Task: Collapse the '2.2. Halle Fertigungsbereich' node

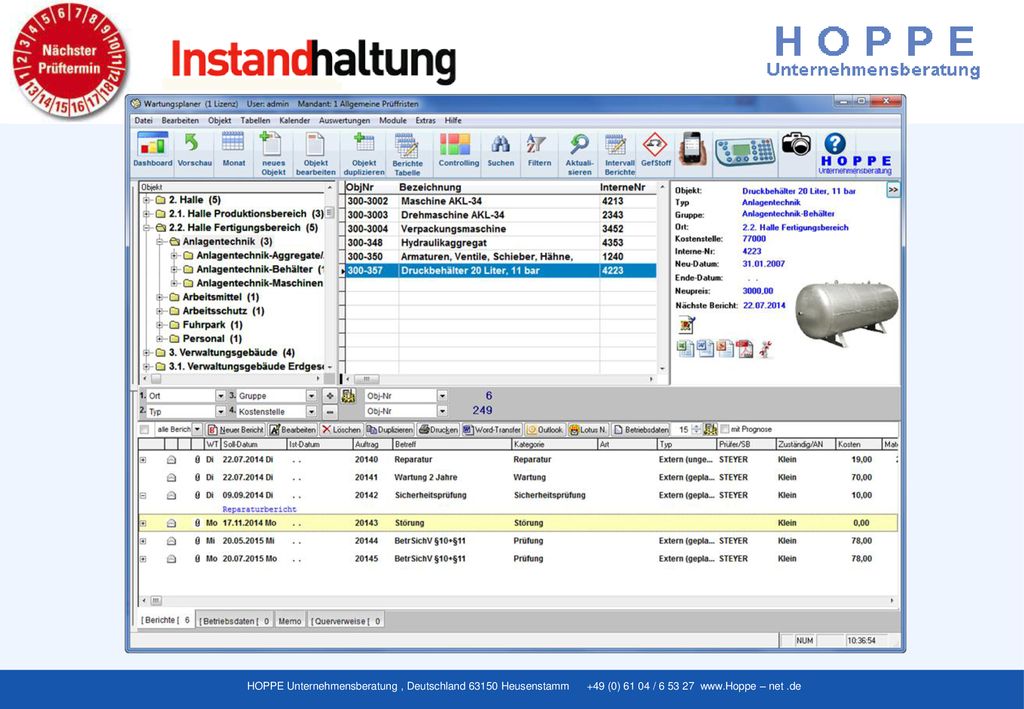Action: tap(147, 228)
